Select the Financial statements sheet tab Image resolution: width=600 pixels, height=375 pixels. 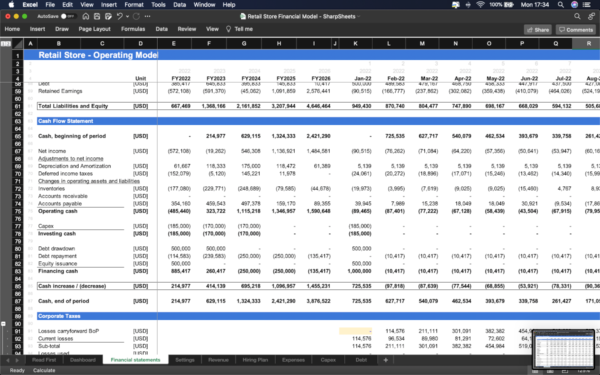[135, 360]
